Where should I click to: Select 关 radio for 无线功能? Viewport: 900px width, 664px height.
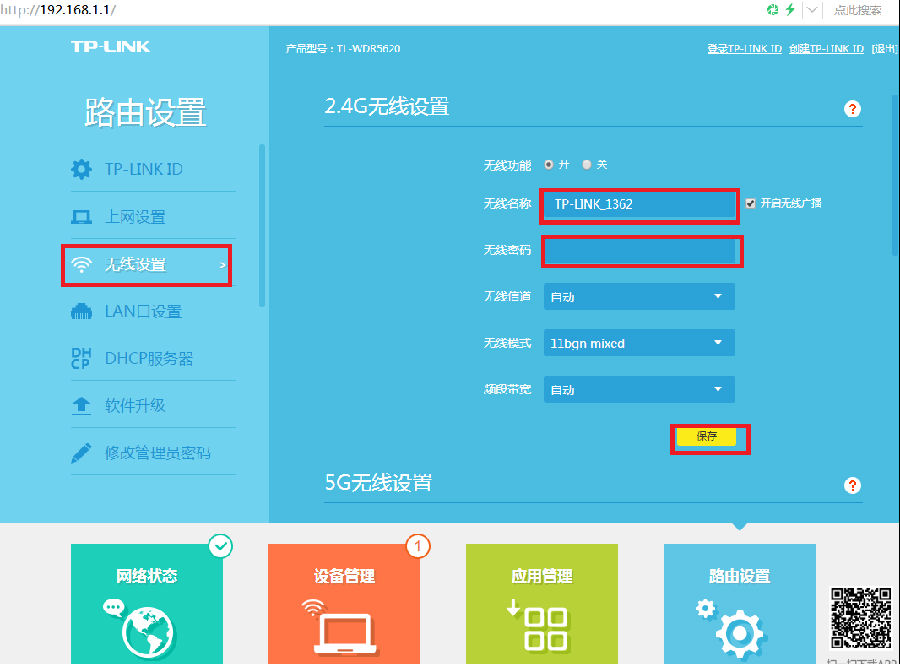(587, 165)
